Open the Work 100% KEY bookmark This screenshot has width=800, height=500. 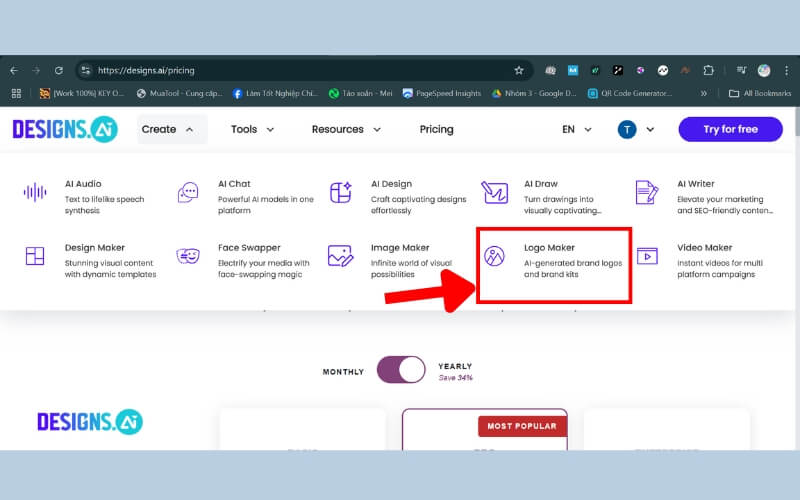click(82, 93)
